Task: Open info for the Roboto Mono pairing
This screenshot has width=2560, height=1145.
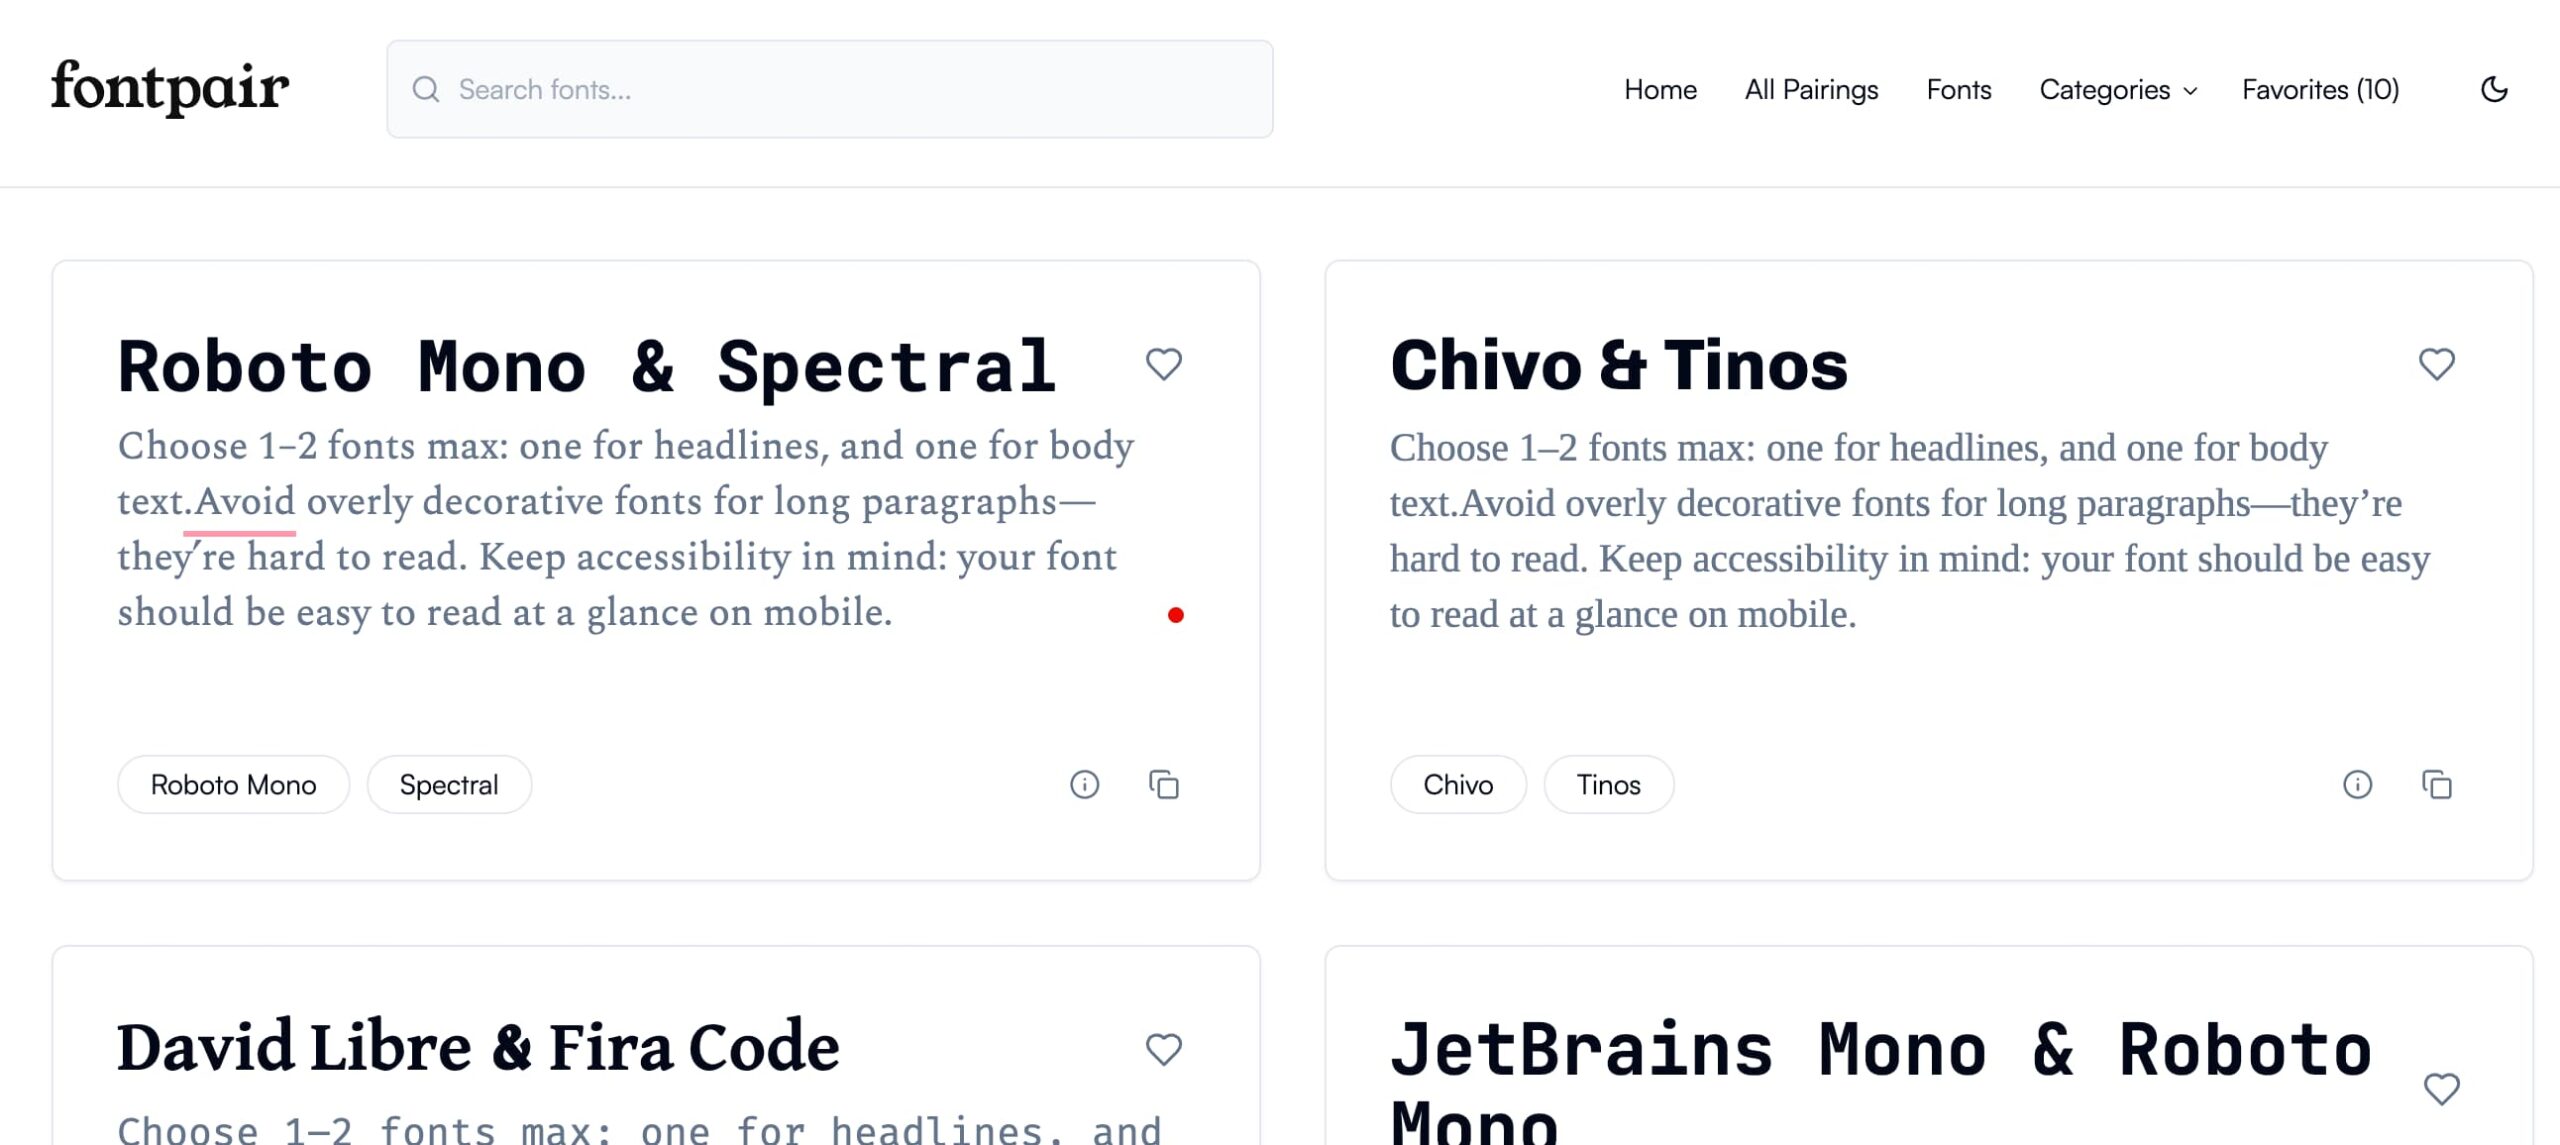Action: (x=1085, y=785)
